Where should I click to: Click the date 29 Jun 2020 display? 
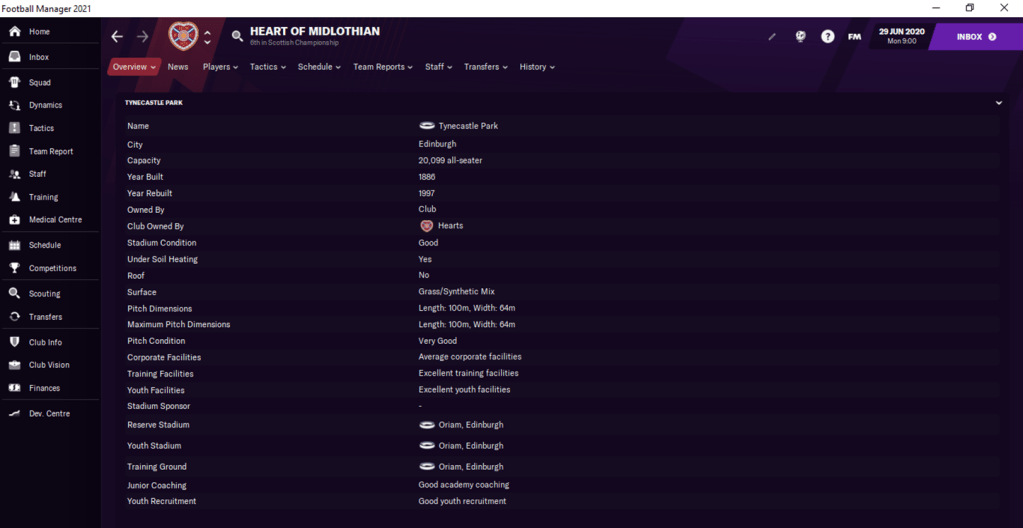tap(901, 36)
